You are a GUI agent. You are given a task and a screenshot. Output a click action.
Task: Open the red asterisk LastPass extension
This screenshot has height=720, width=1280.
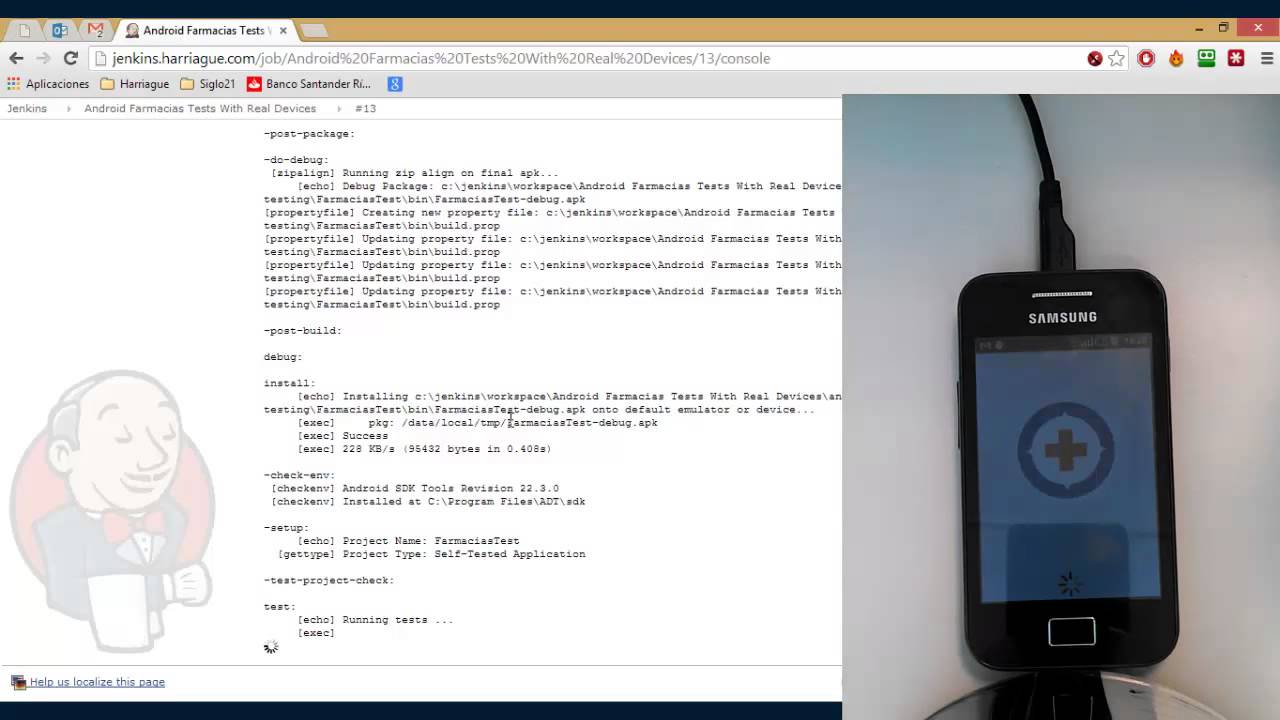1236,58
